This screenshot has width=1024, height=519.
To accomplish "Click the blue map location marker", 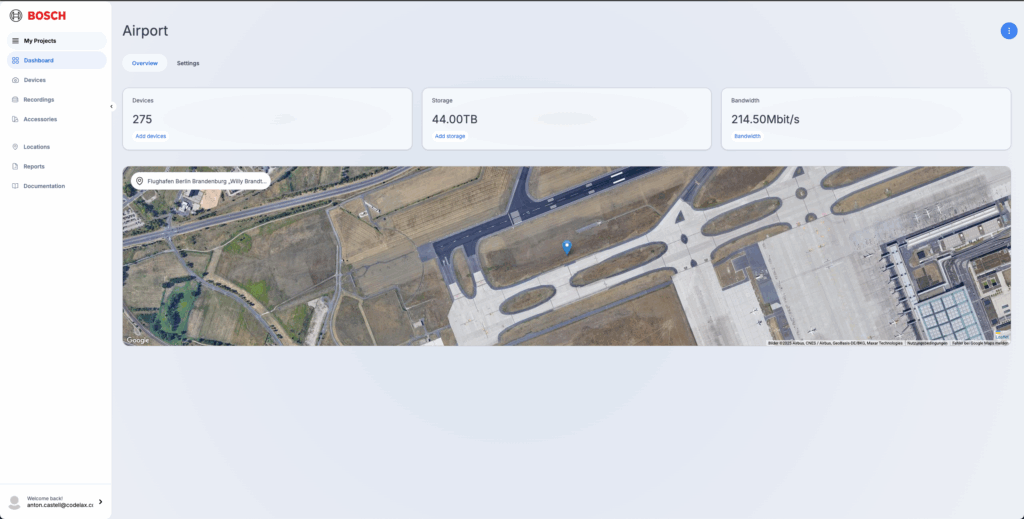I will (x=567, y=247).
